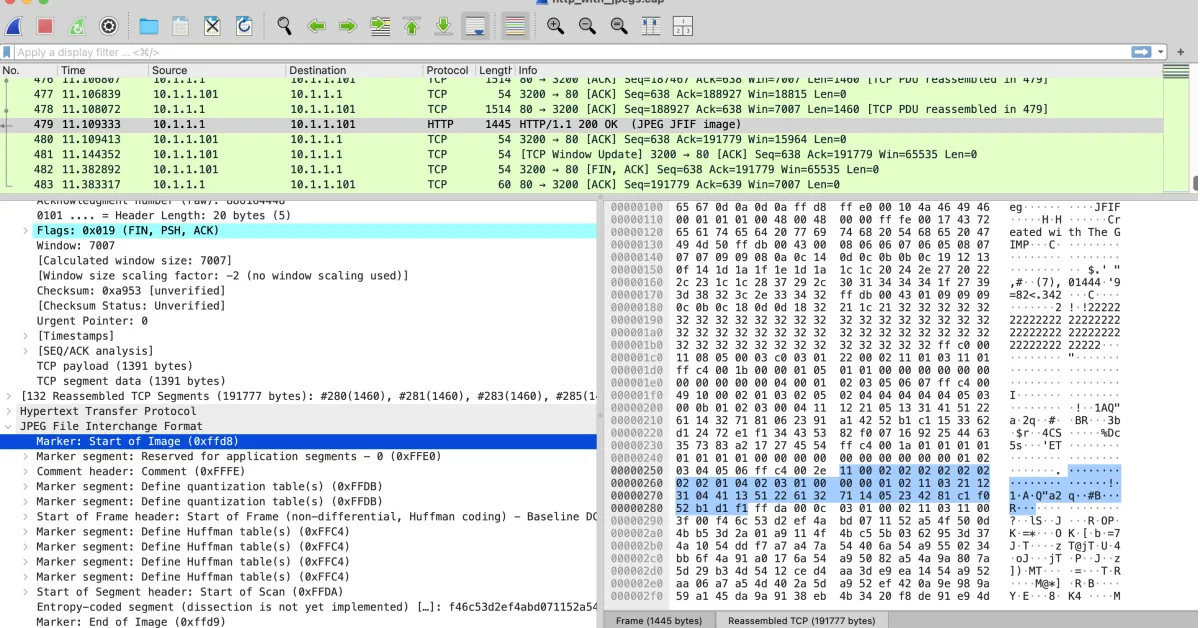Image resolution: width=1200 pixels, height=628 pixels.
Task: Switch to Reassembled TCP (191777 bytes) tab
Action: pos(801,621)
